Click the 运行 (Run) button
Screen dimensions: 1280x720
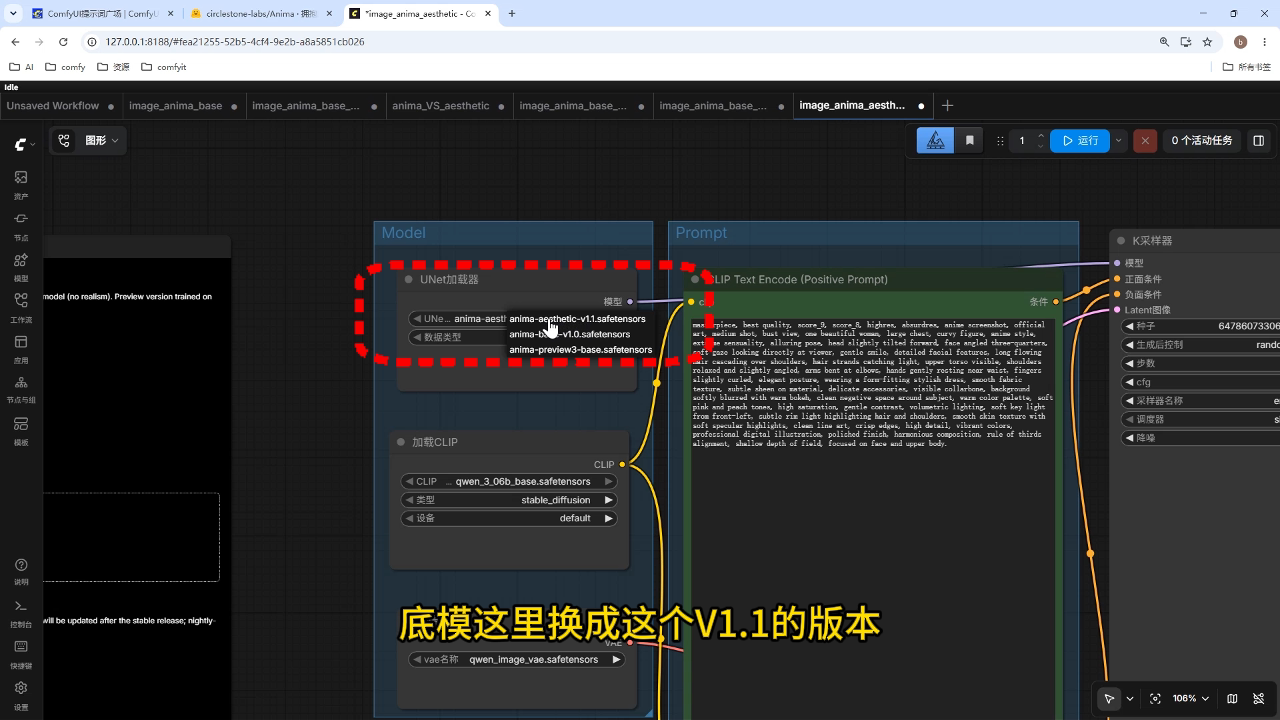pyautogui.click(x=1079, y=141)
